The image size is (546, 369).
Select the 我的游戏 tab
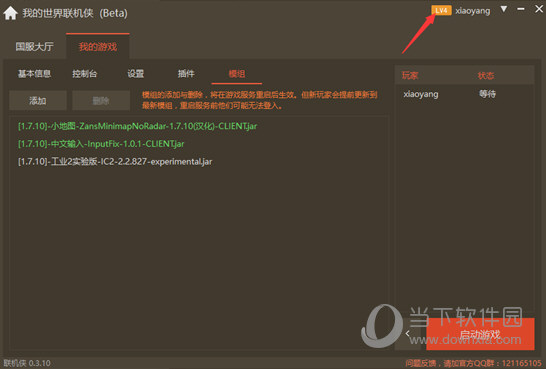click(98, 46)
